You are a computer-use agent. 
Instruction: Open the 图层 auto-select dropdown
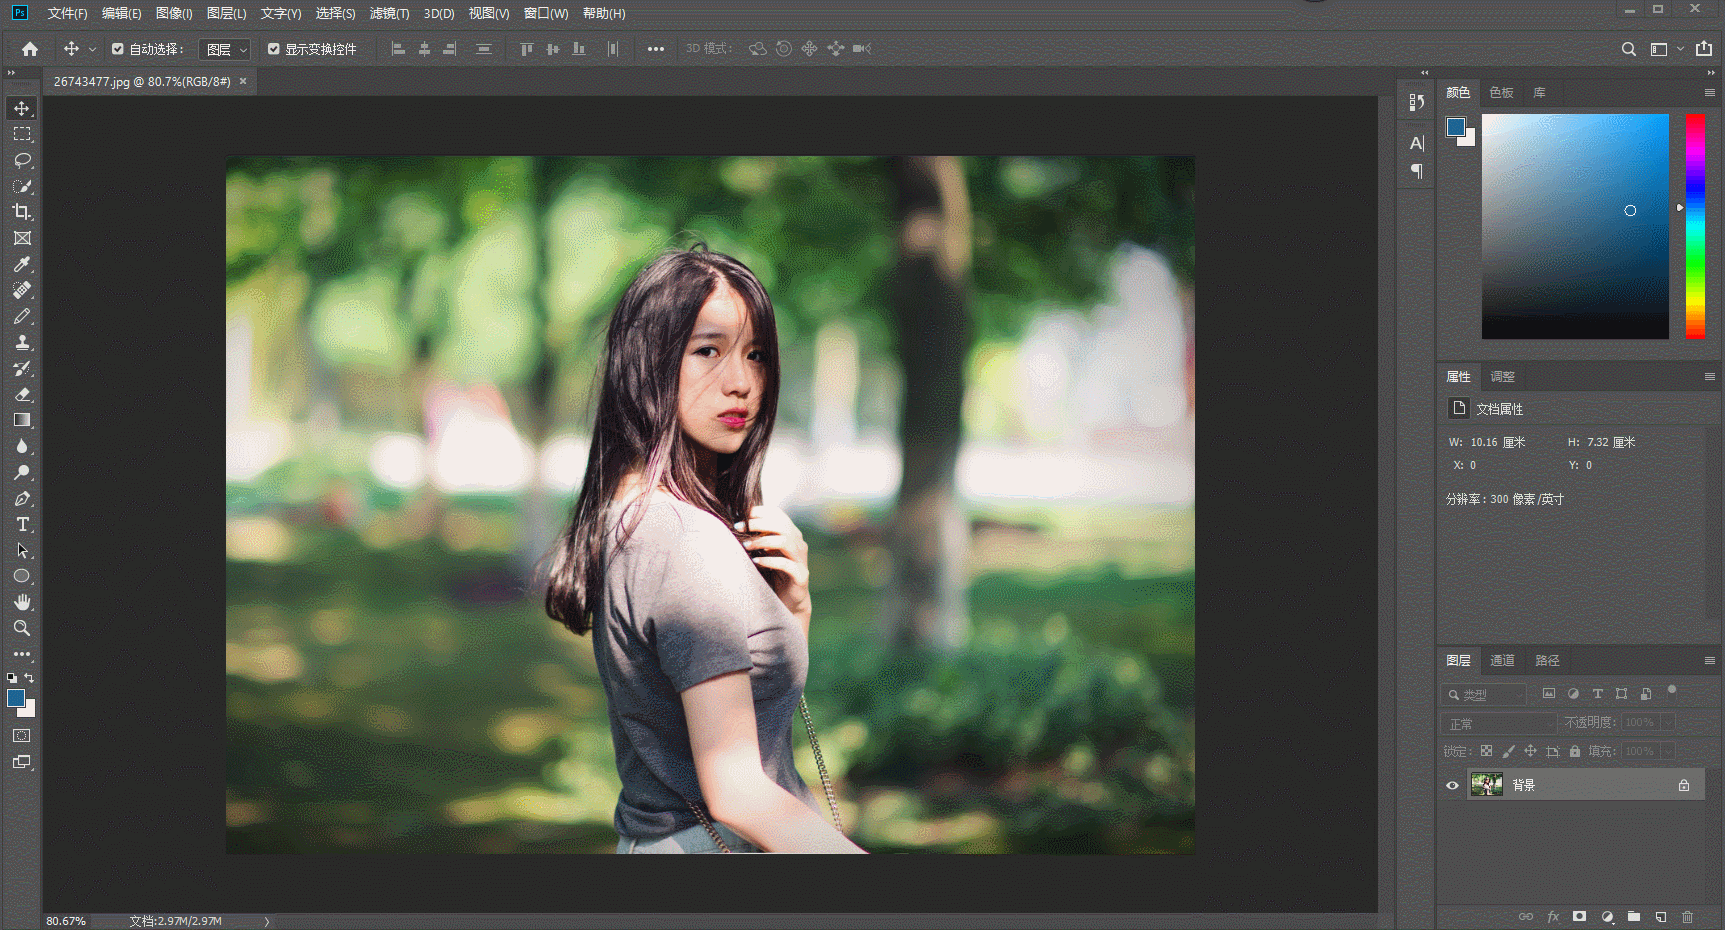[224, 48]
